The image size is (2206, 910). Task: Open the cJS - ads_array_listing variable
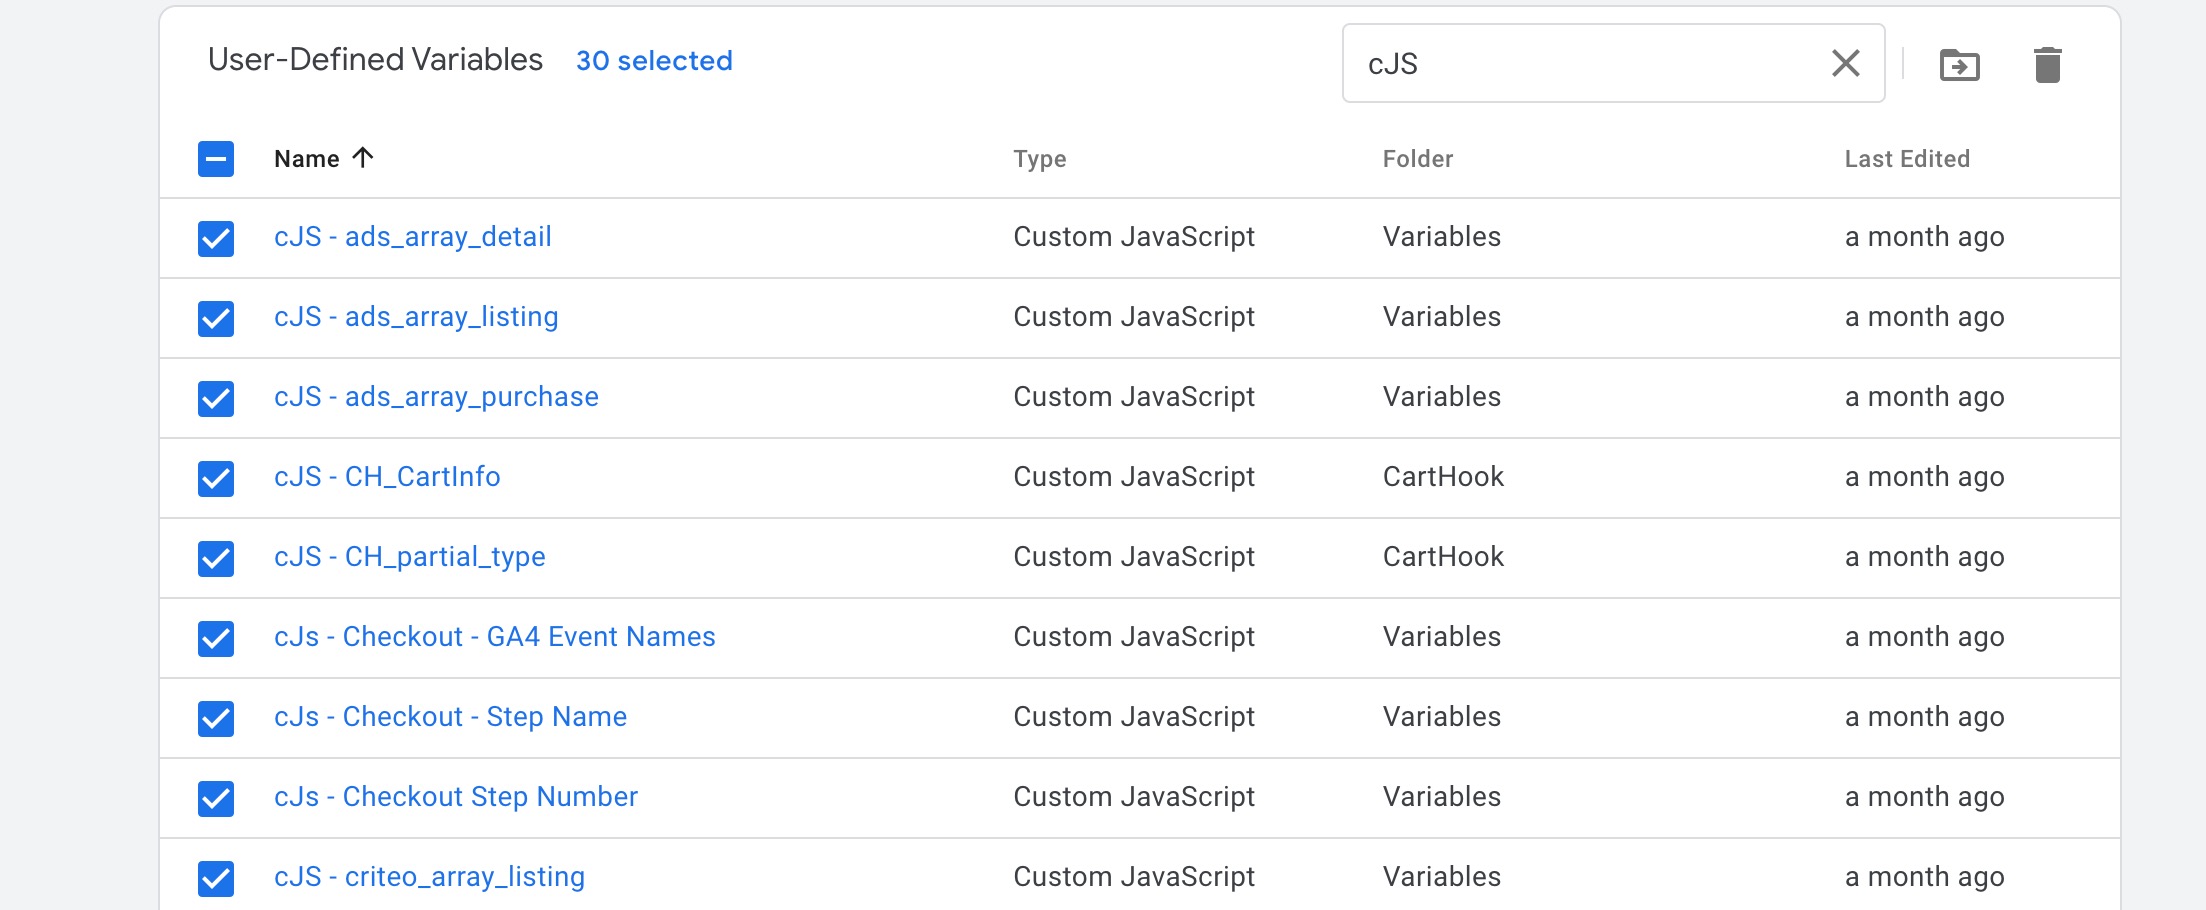coord(417,317)
